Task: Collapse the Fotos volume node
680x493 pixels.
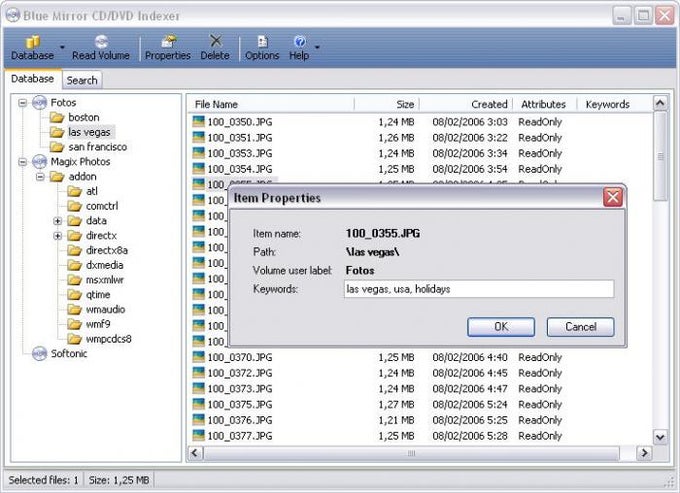Action: pos(23,103)
